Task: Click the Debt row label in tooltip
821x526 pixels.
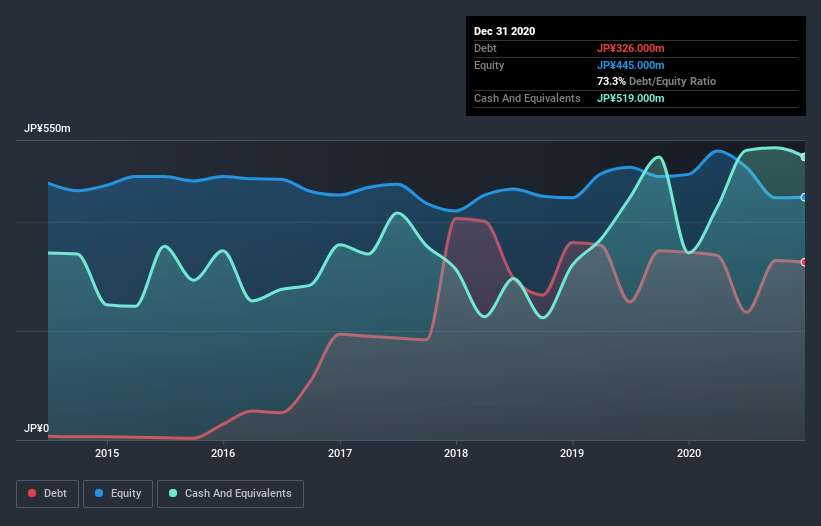Action: [x=485, y=48]
